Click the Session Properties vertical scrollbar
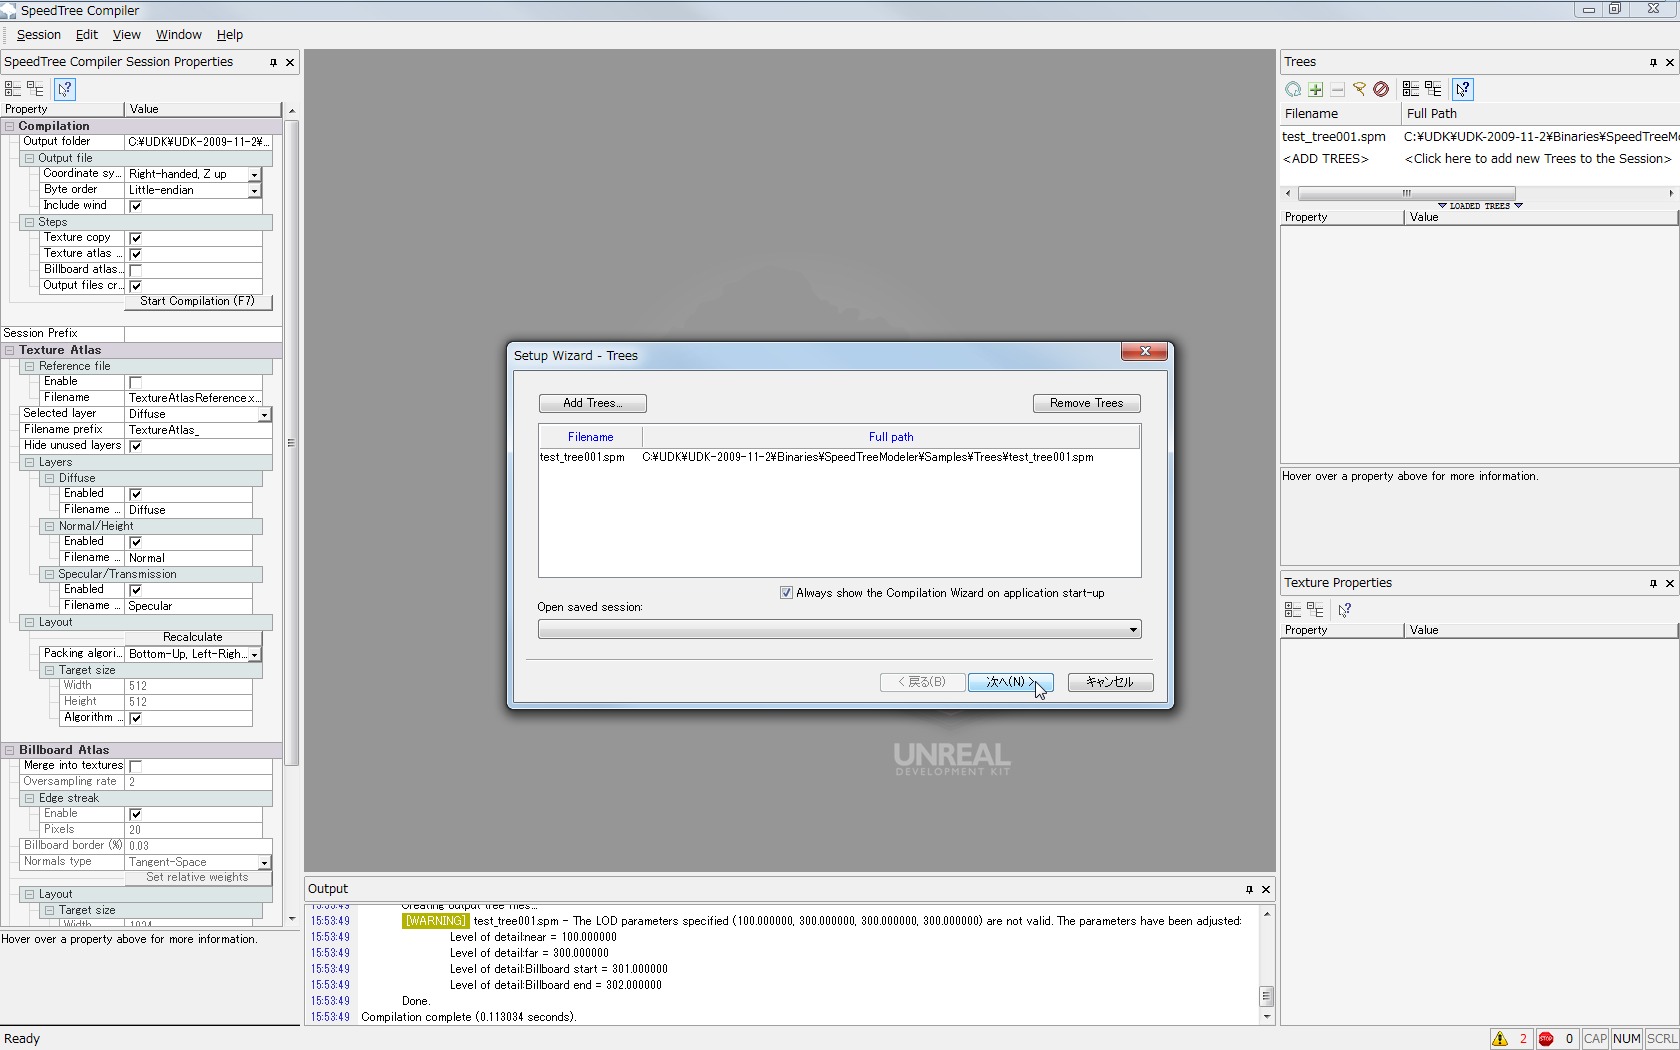The width and height of the screenshot is (1680, 1050). pyautogui.click(x=291, y=442)
